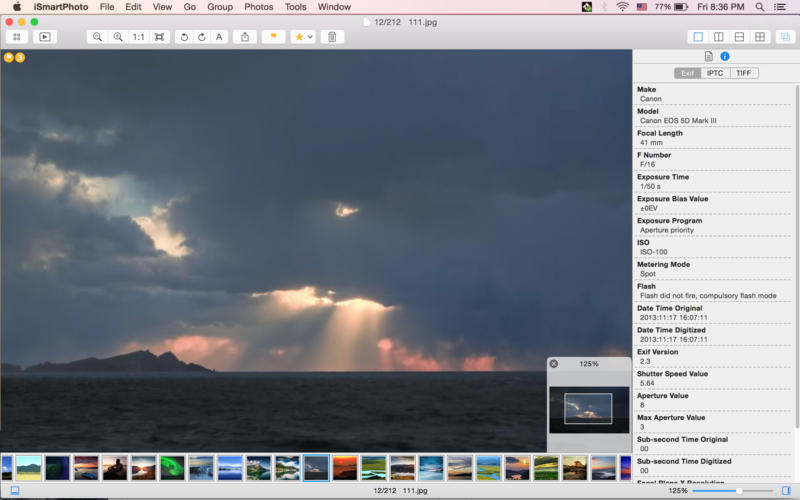Click the trash icon to delete photo
Viewport: 800px width, 500px height.
point(333,37)
